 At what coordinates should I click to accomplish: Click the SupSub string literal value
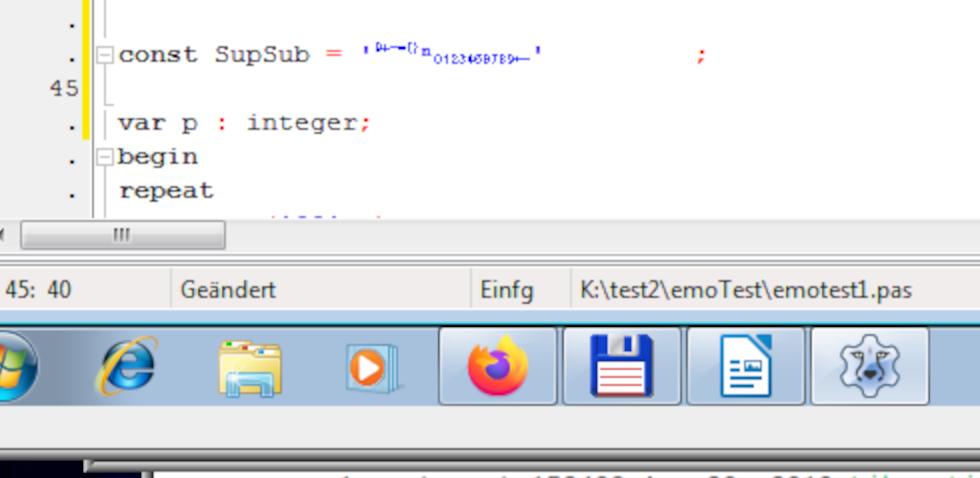452,54
